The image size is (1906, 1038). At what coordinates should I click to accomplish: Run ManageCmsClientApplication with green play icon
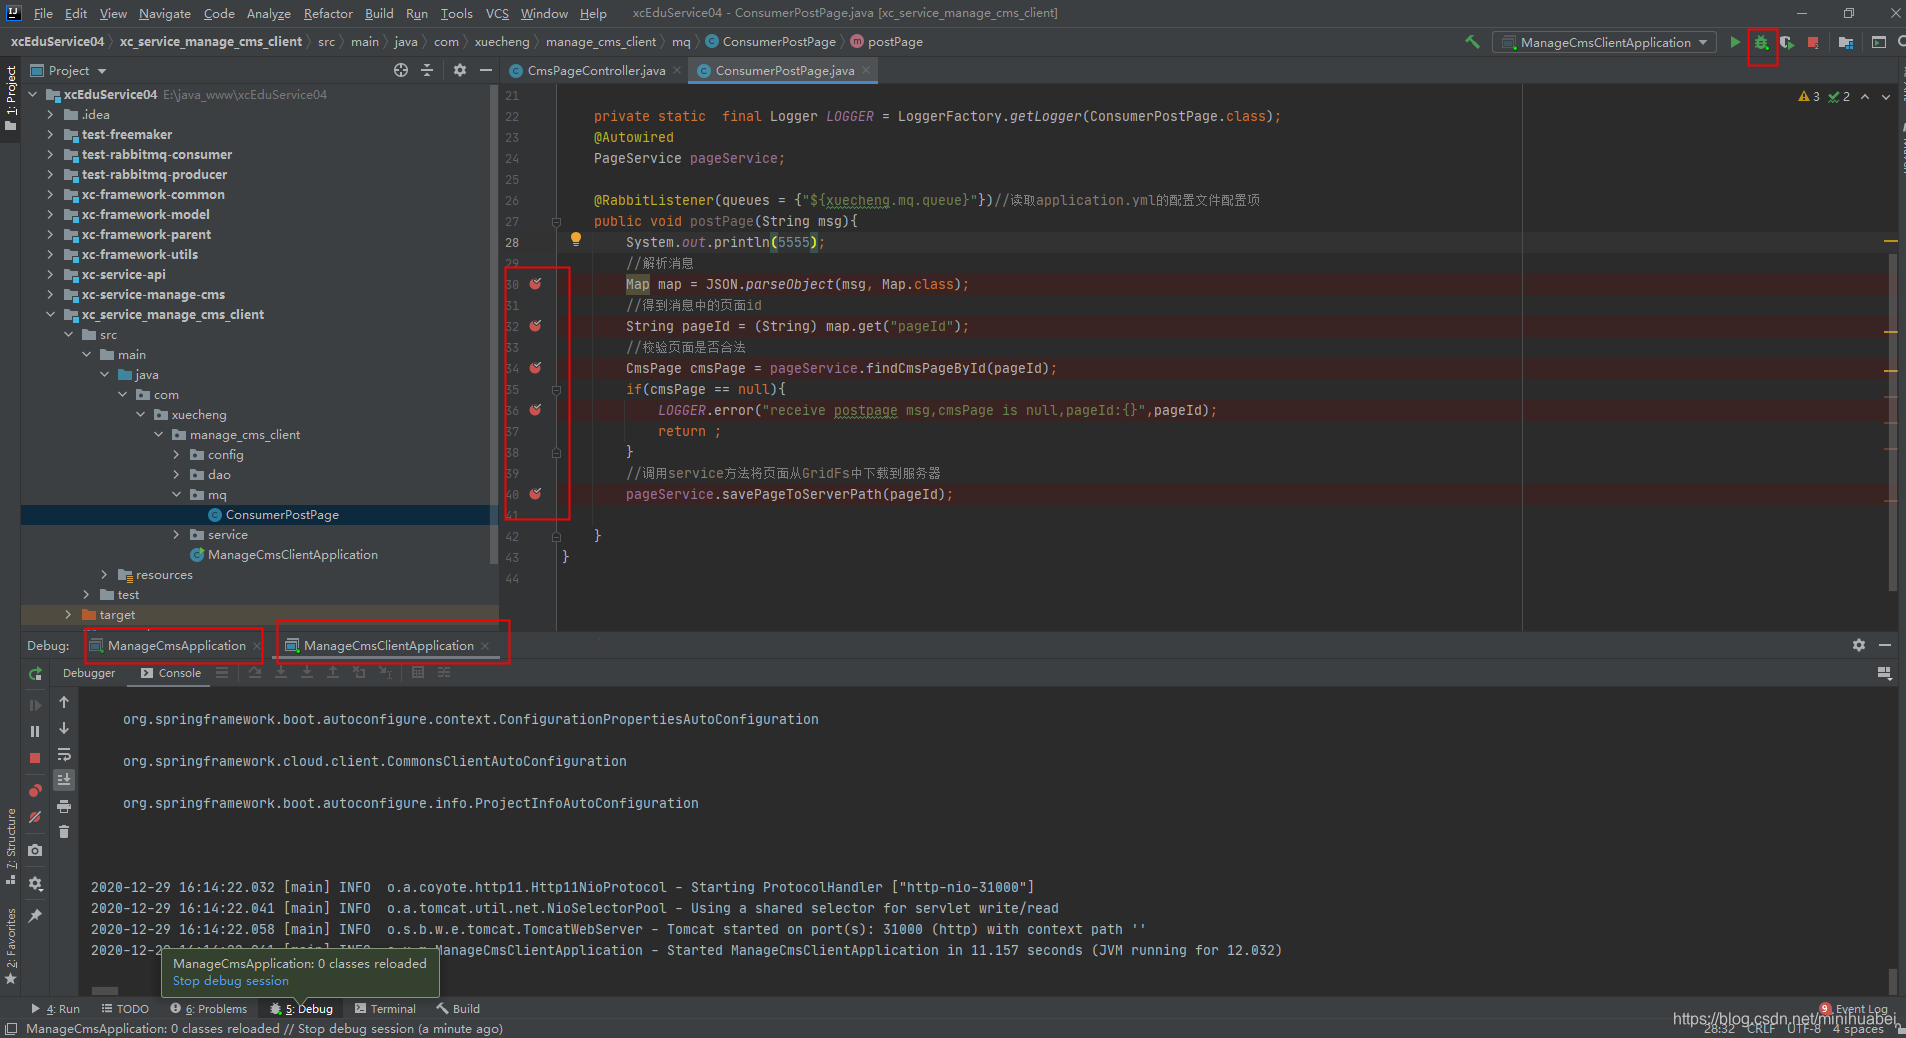click(1735, 42)
